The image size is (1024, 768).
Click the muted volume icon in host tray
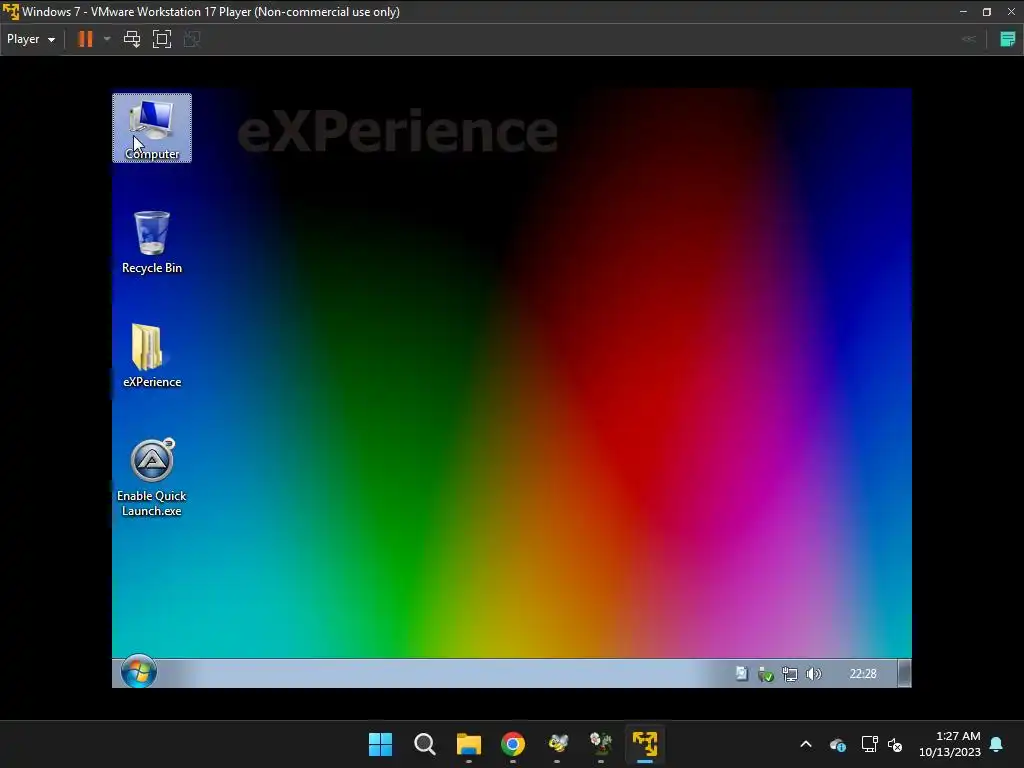[x=895, y=744]
